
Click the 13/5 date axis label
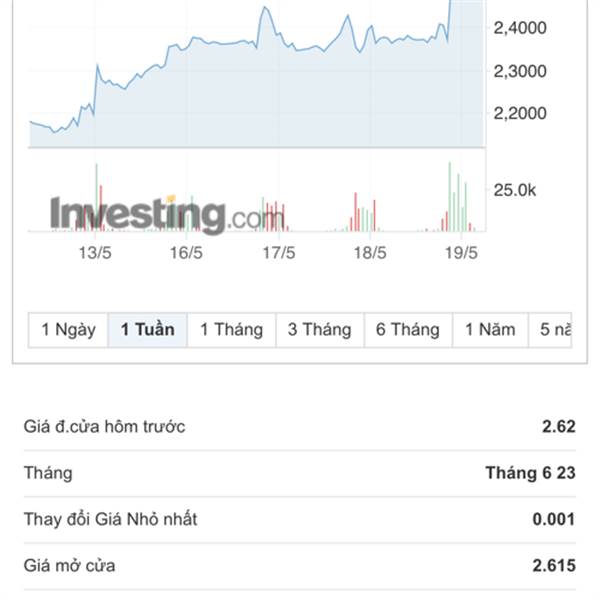[94, 254]
